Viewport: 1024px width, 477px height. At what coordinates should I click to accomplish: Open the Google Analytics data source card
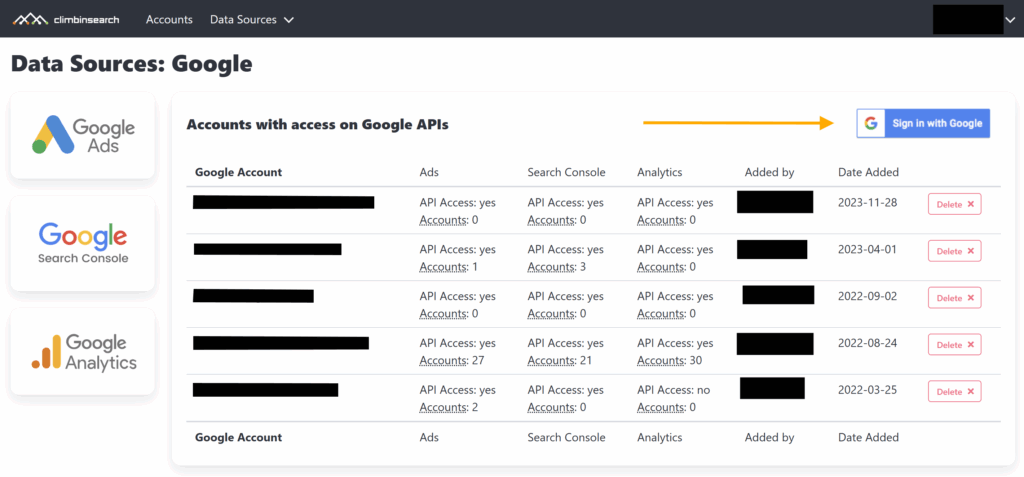click(83, 352)
